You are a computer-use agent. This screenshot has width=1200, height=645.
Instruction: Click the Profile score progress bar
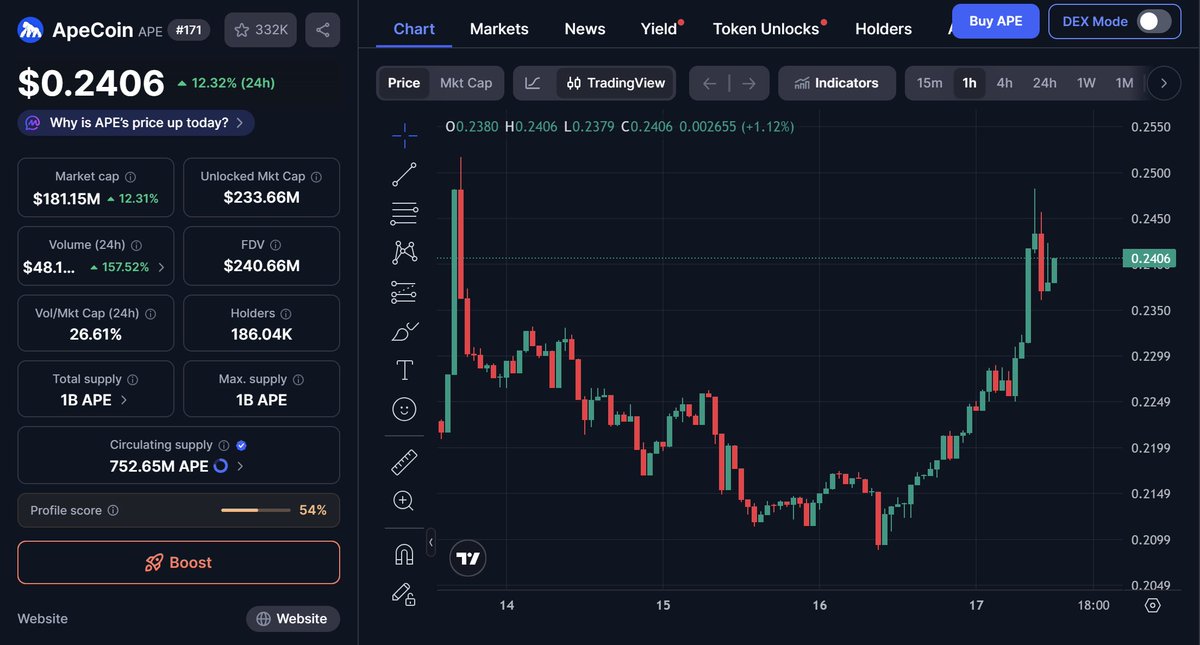pyautogui.click(x=254, y=510)
